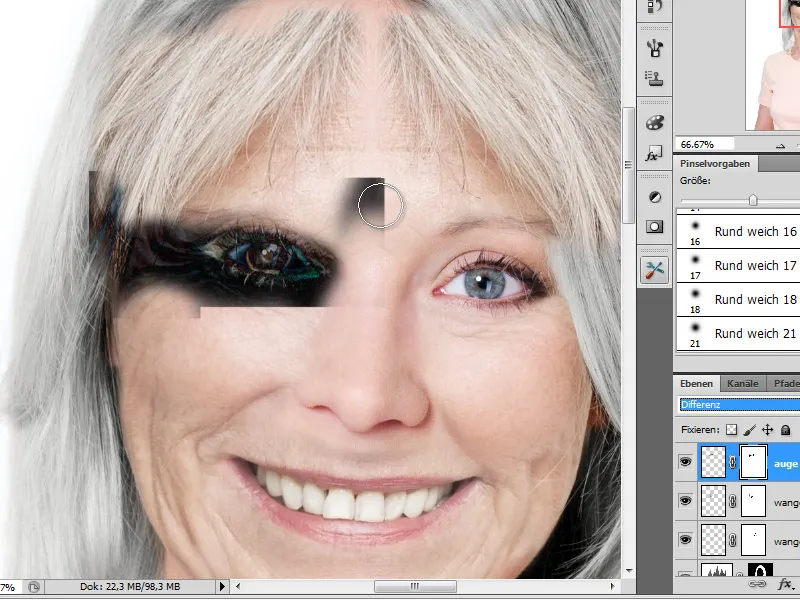Click the round status bar icon

pyautogui.click(x=34, y=587)
